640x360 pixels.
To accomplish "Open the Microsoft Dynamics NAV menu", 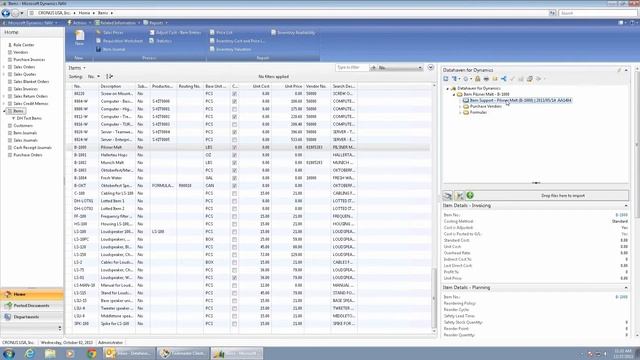I will click(31, 23).
